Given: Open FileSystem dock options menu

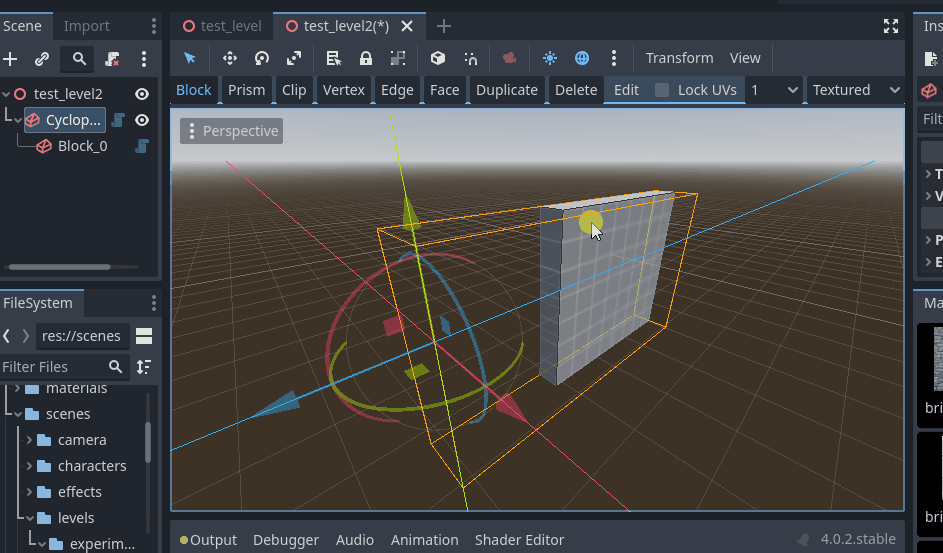Looking at the screenshot, I should (154, 303).
